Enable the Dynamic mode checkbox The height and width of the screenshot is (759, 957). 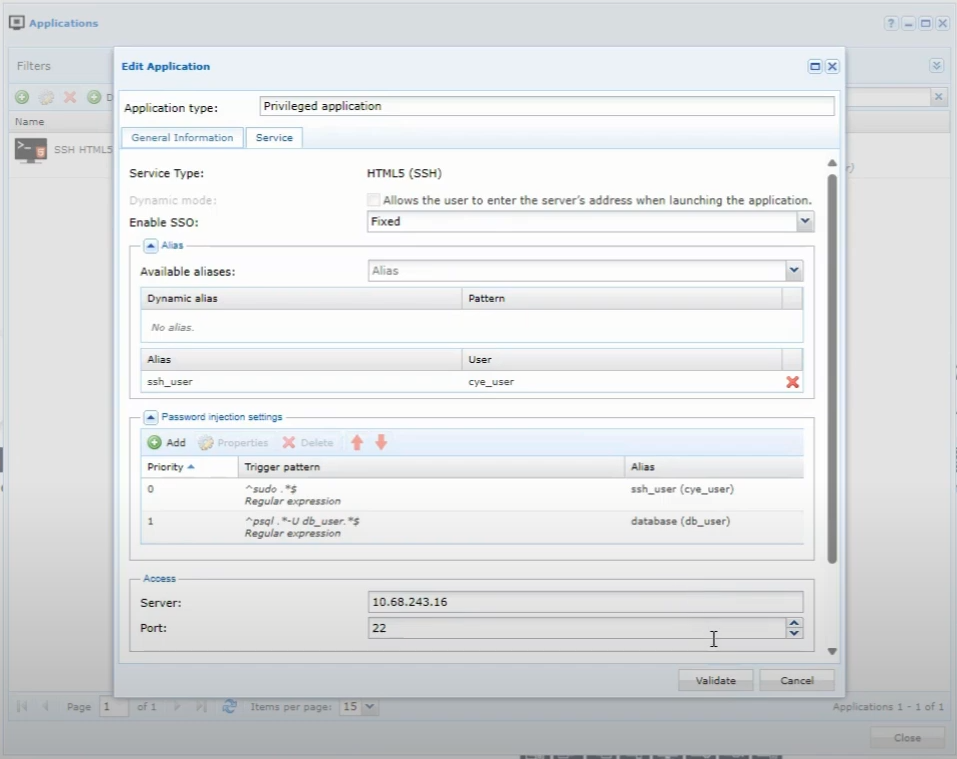[374, 200]
